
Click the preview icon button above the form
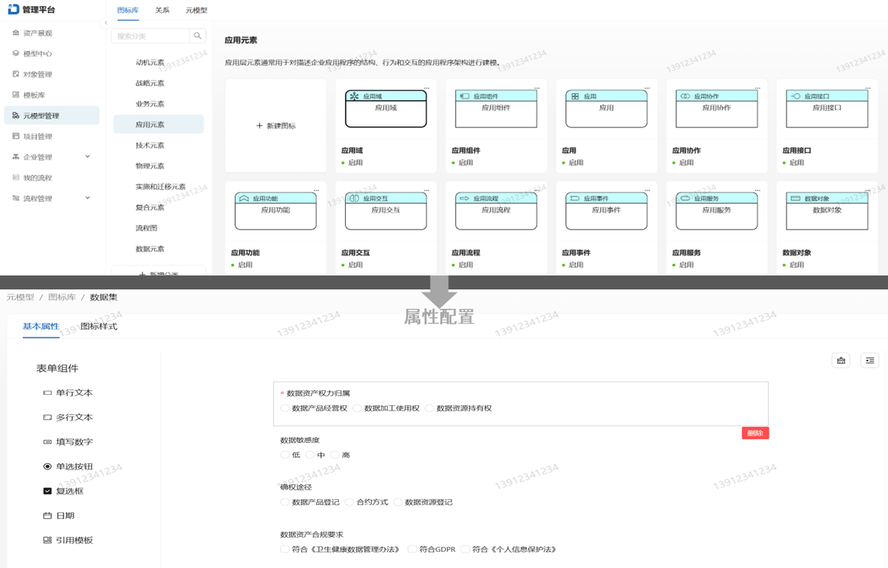[x=841, y=360]
